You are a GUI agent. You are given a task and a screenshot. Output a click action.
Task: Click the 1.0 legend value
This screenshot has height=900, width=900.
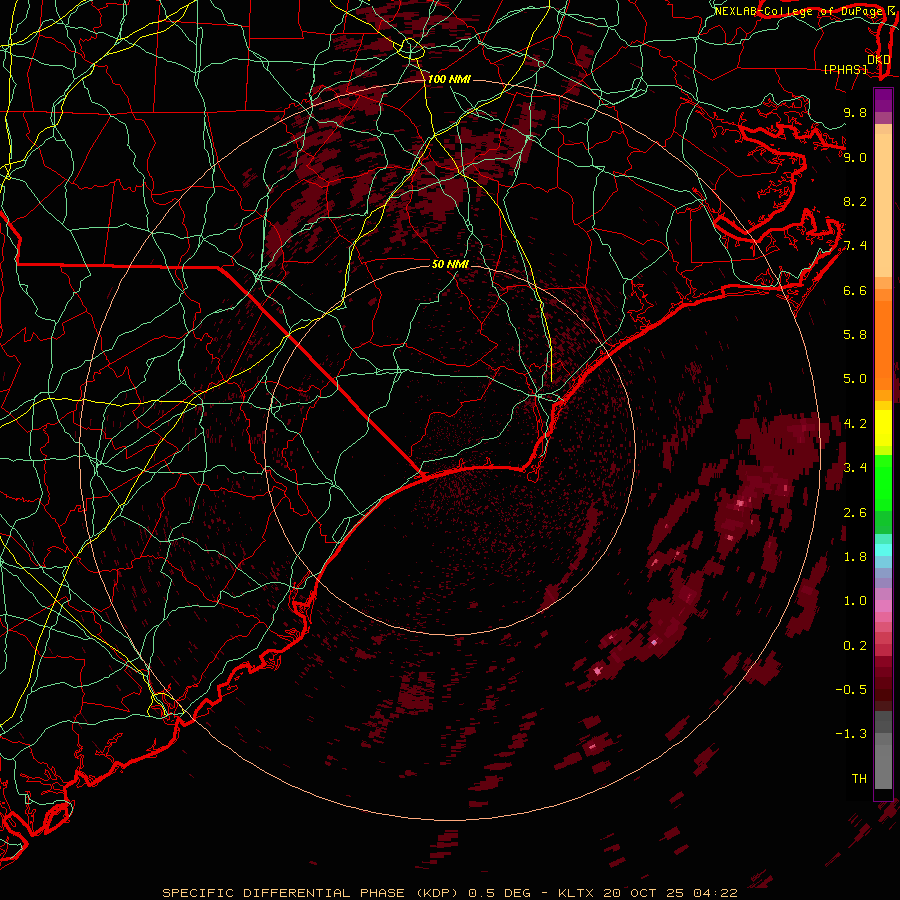coord(855,601)
